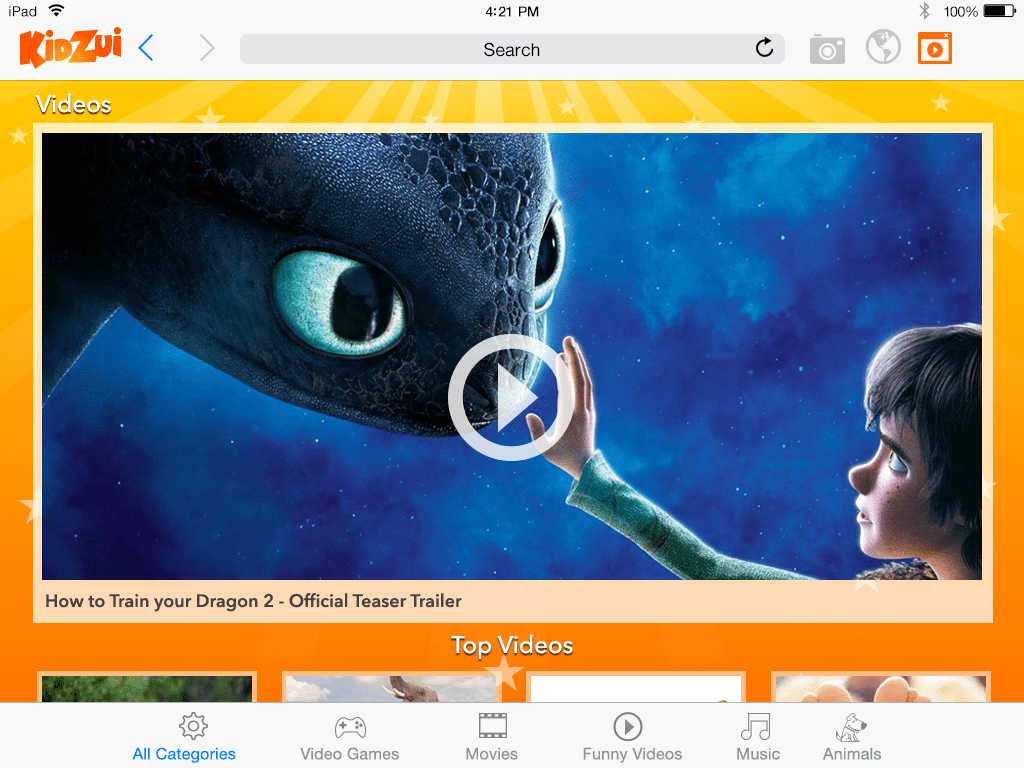Image resolution: width=1024 pixels, height=768 pixels.
Task: Open Movies using the film reel icon
Action: click(x=491, y=726)
